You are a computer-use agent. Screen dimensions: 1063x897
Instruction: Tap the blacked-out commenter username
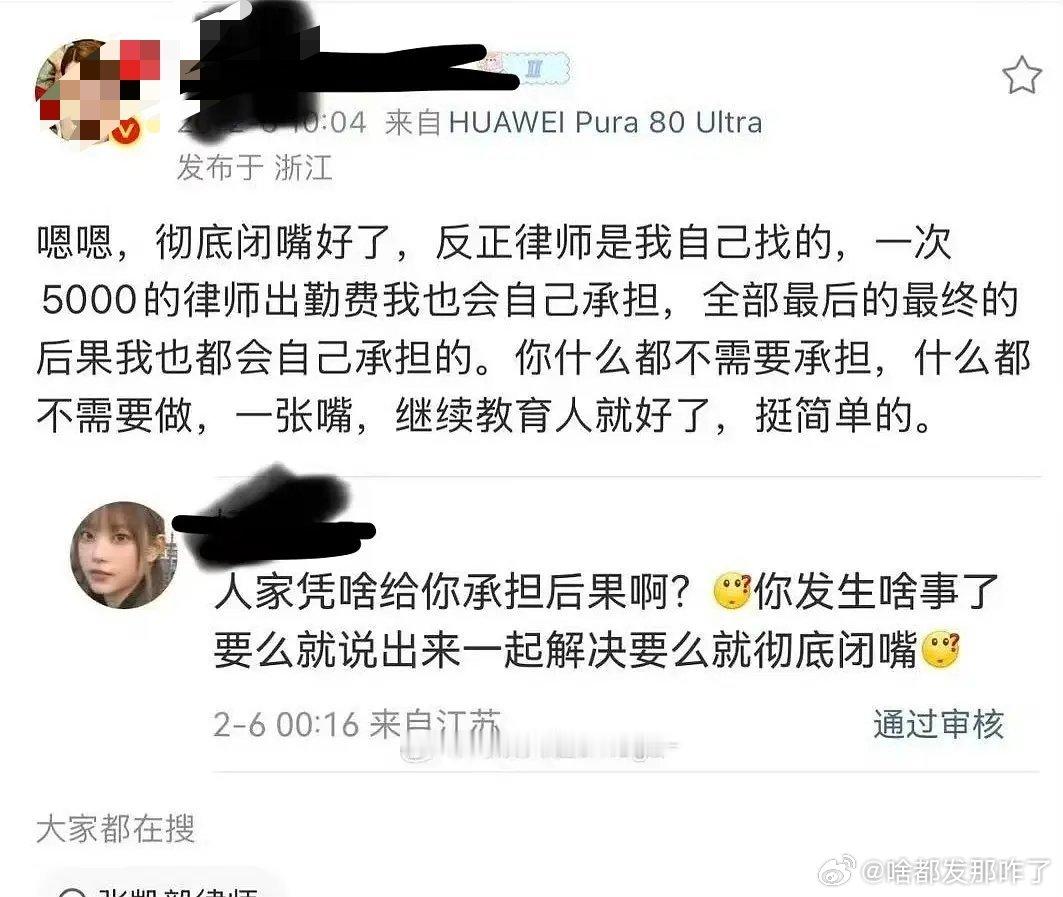pos(275,523)
